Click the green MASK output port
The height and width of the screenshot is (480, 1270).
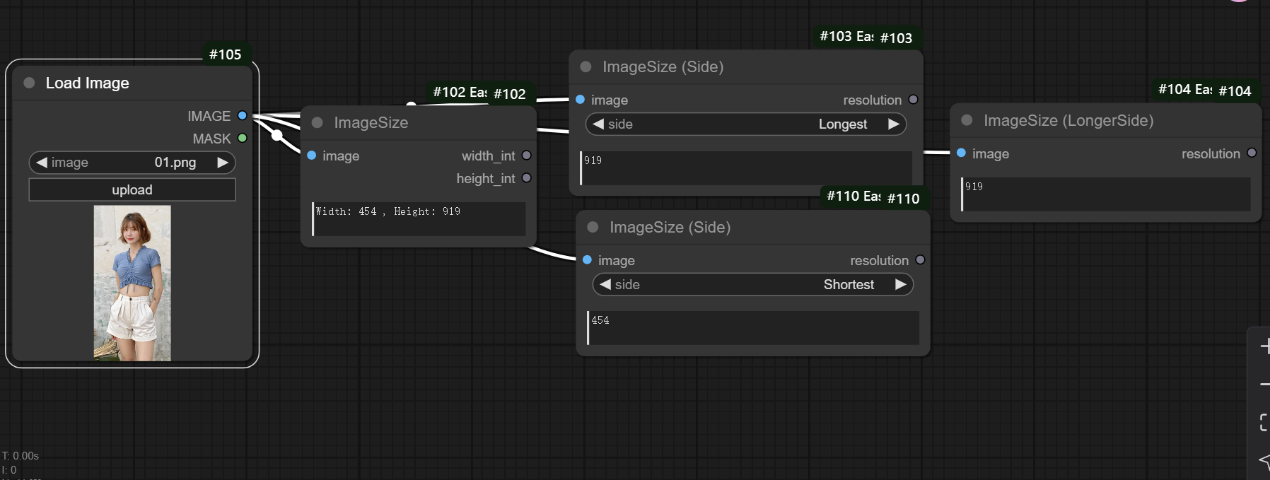coord(242,138)
